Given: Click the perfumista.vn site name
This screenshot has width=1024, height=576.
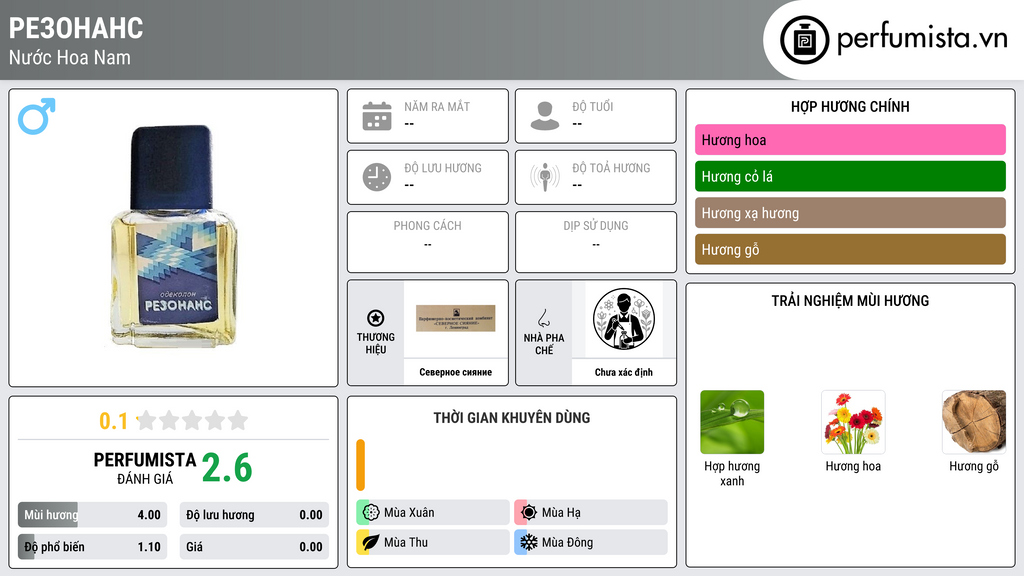Looking at the screenshot, I should click(922, 38).
